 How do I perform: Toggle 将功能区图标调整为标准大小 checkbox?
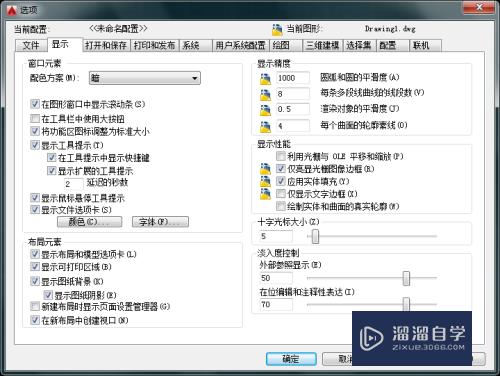click(x=35, y=131)
